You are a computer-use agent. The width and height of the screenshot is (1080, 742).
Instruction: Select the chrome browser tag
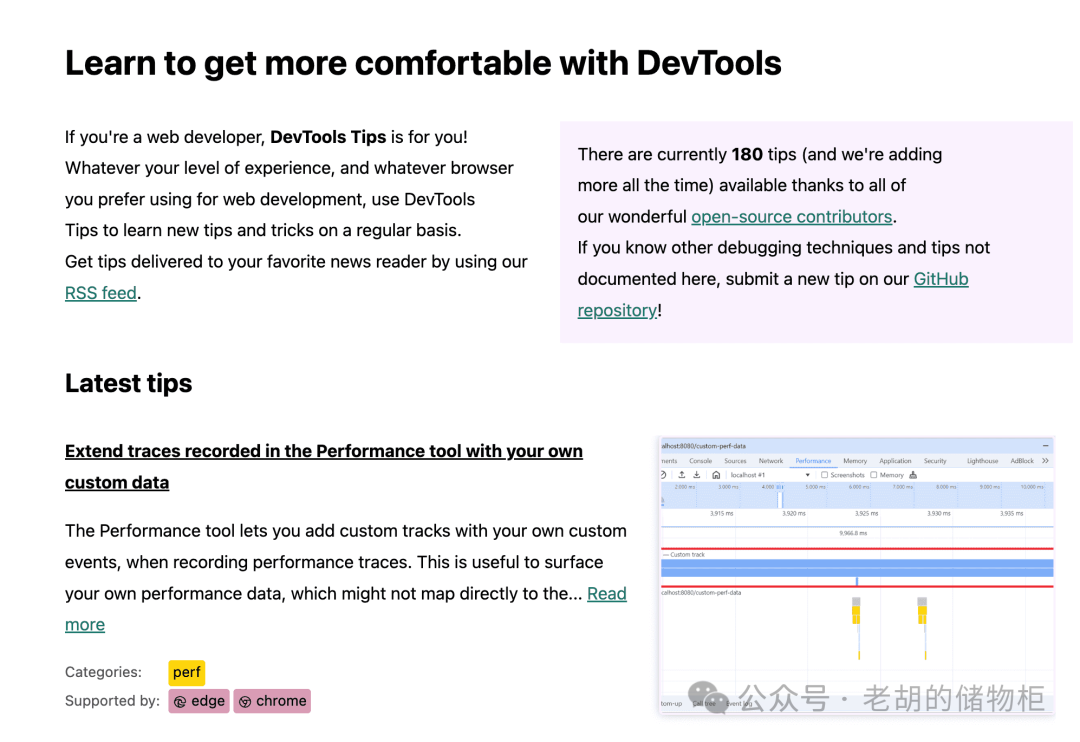272,701
